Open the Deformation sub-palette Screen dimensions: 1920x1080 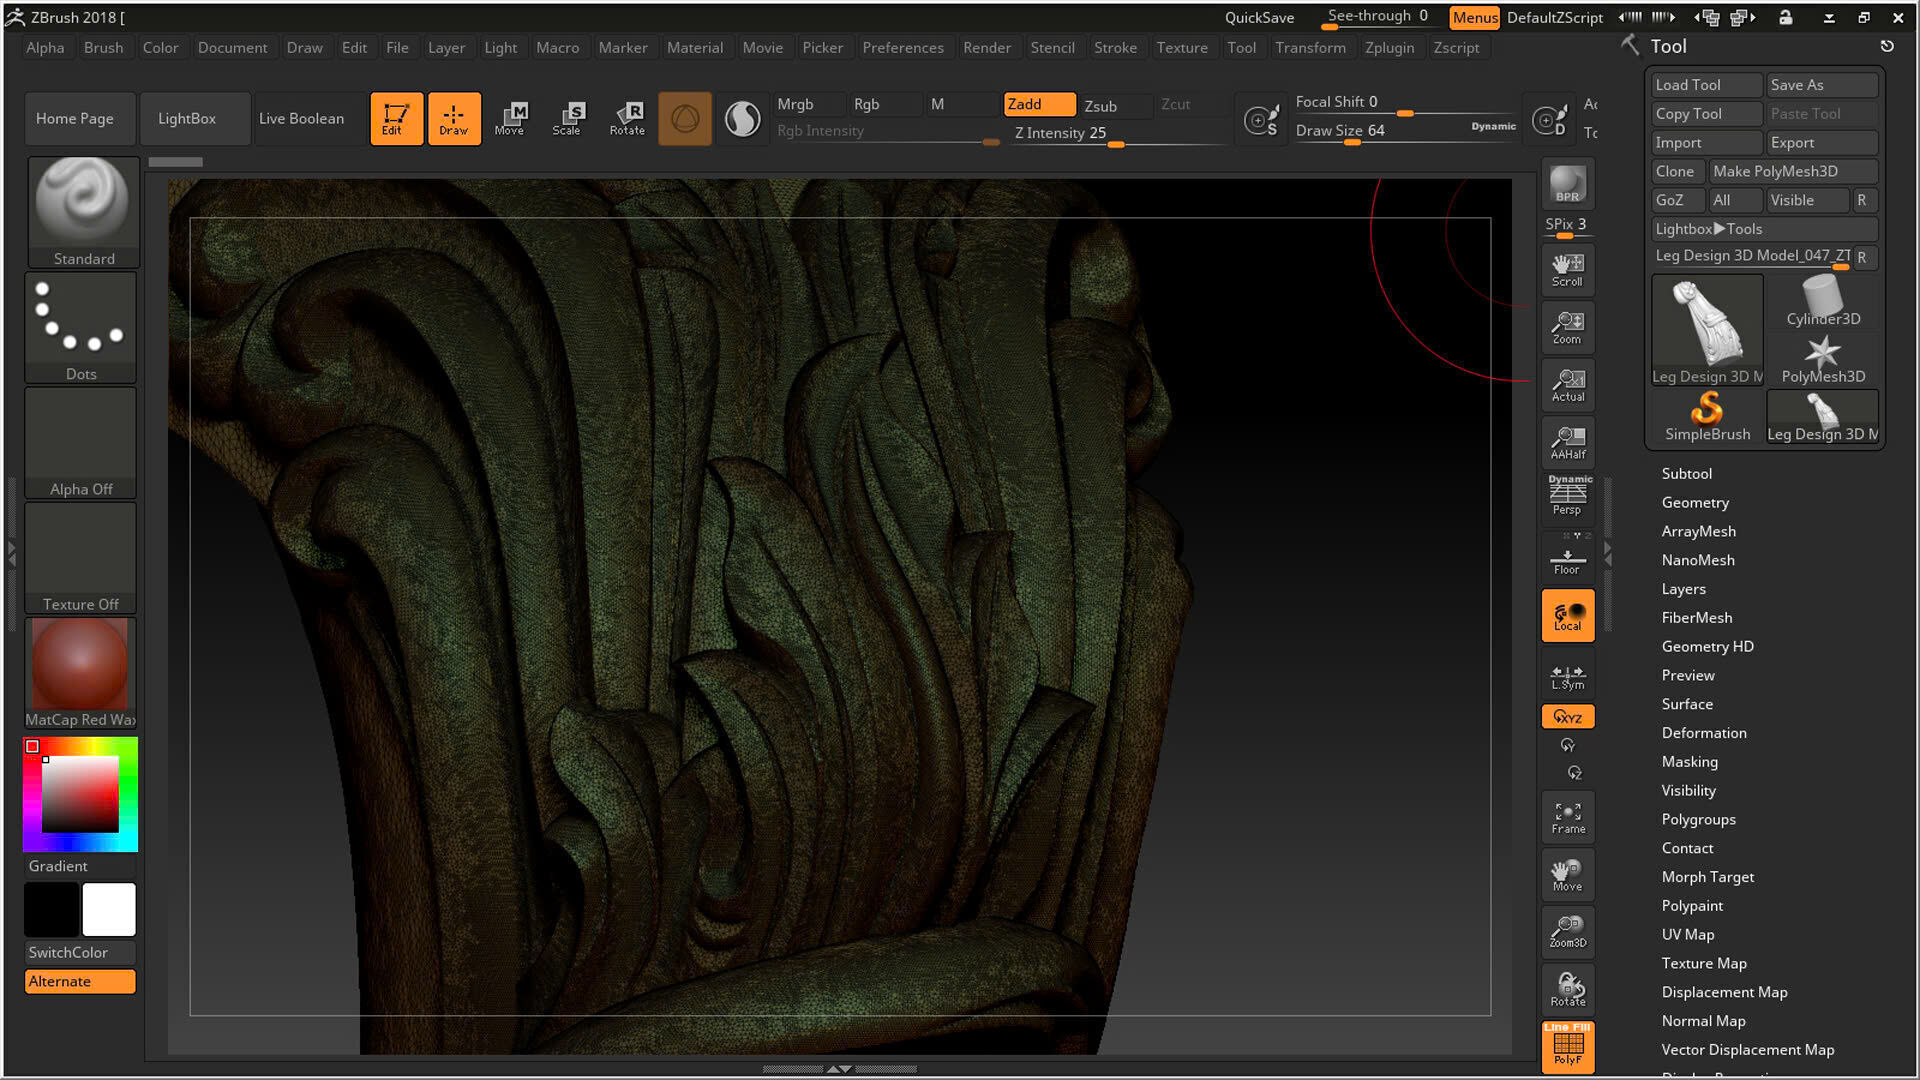pyautogui.click(x=1703, y=733)
